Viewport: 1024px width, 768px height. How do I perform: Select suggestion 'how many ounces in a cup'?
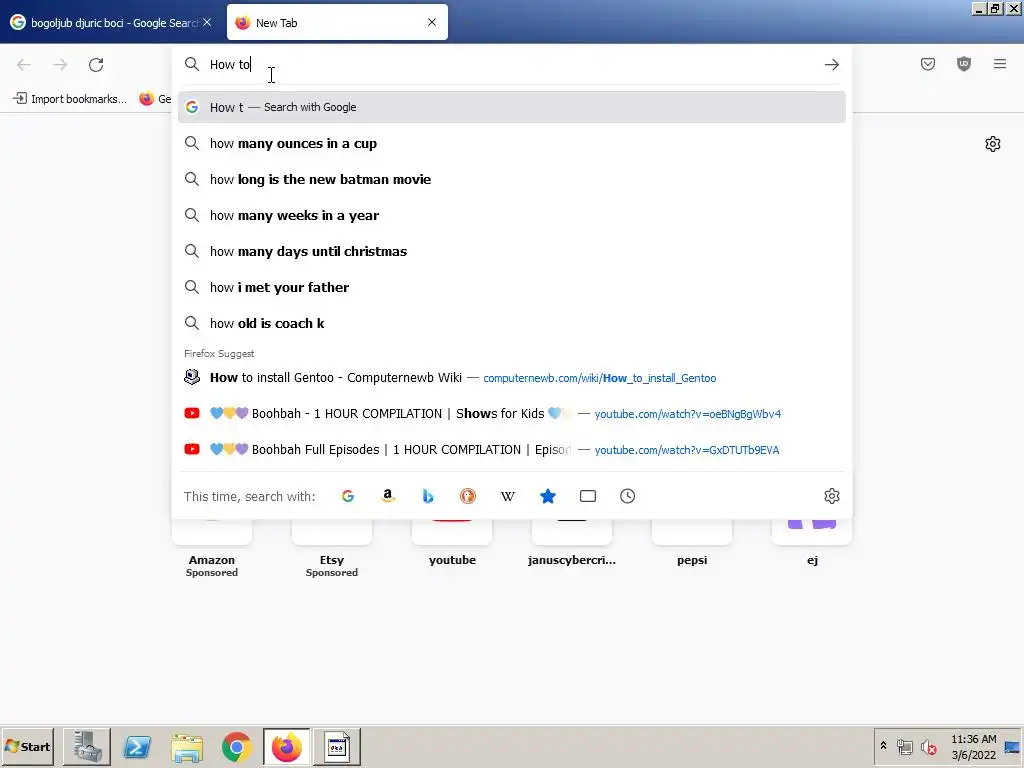[x=511, y=144]
